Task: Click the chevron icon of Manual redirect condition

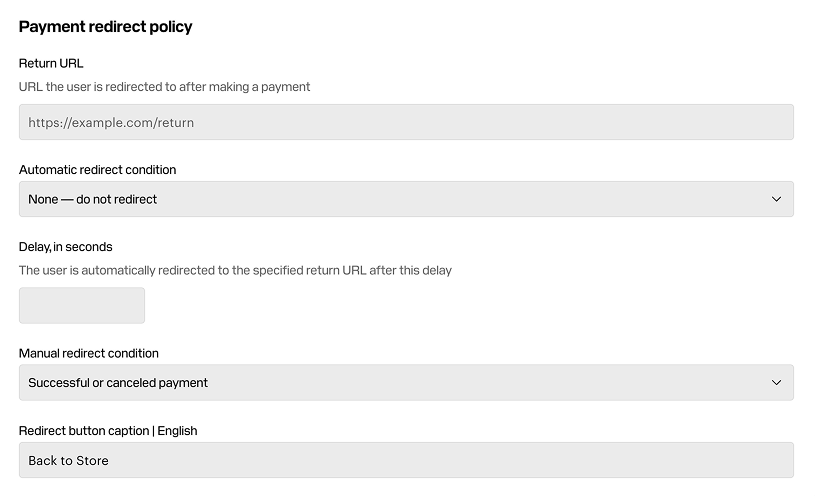Action: pos(776,383)
